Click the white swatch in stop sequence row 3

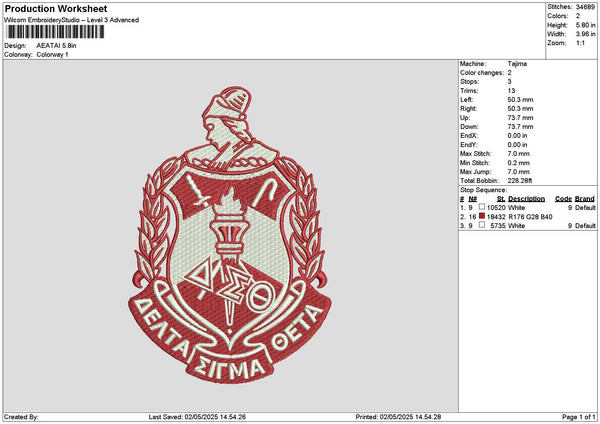tap(482, 225)
